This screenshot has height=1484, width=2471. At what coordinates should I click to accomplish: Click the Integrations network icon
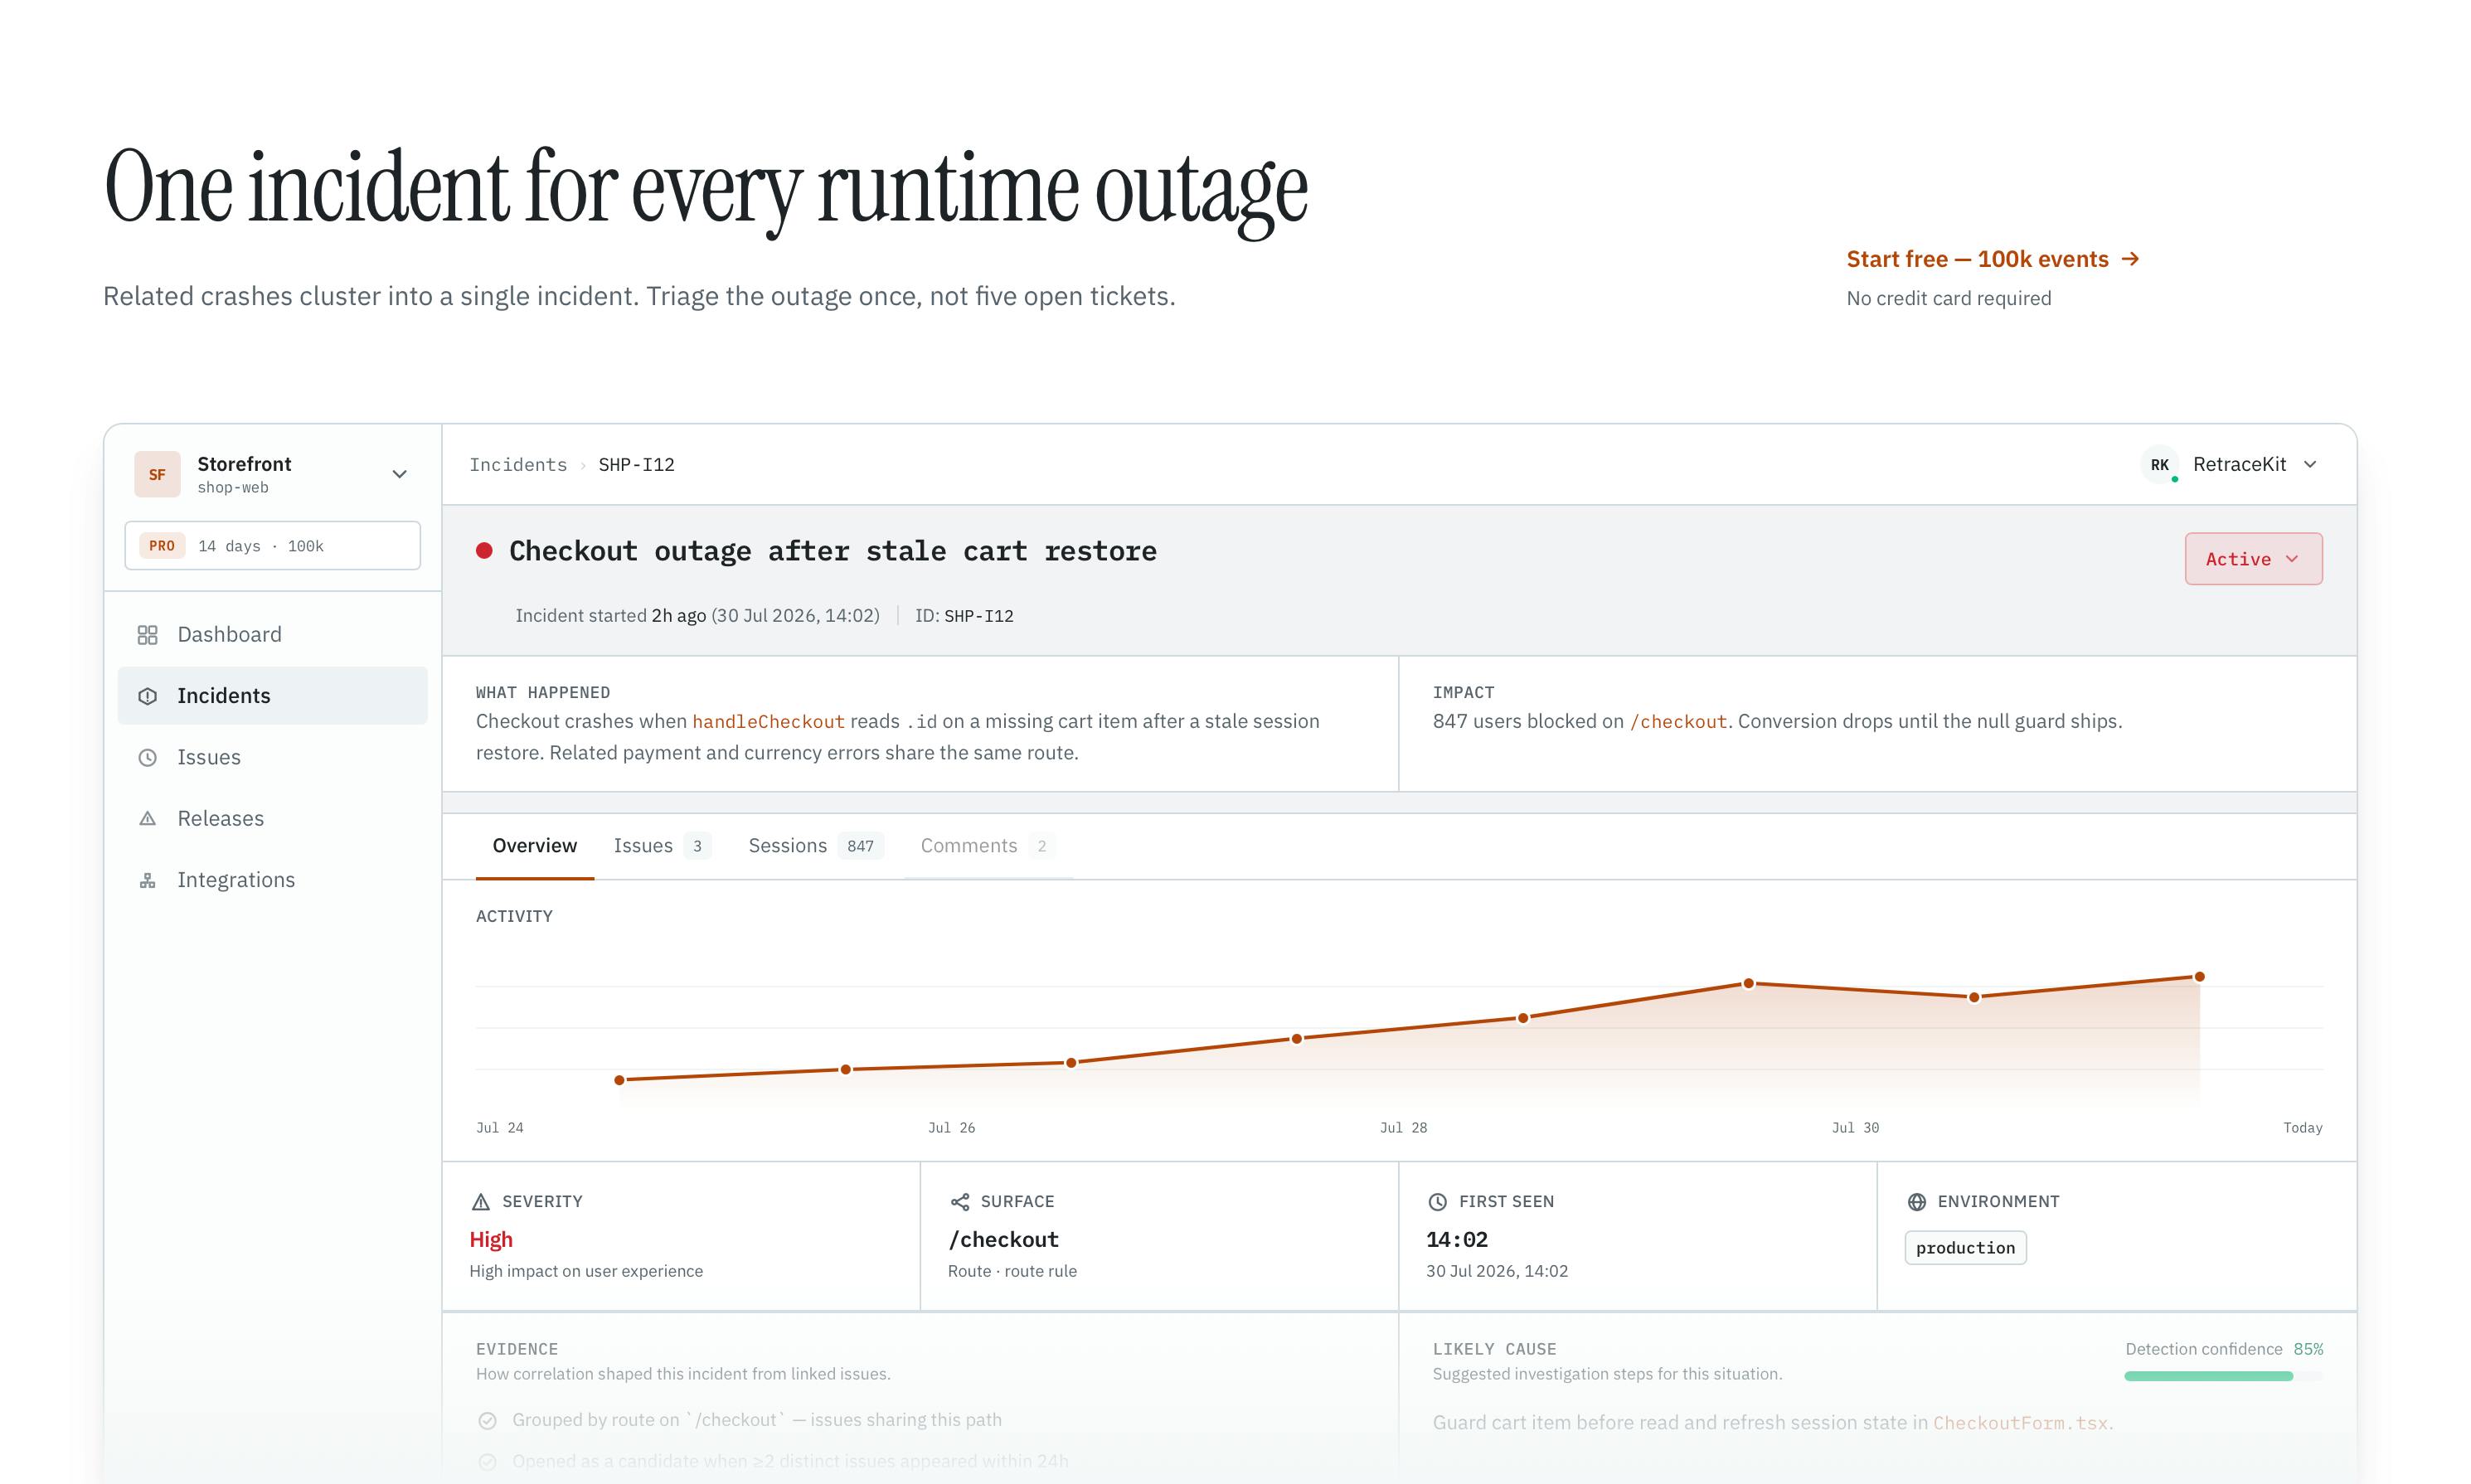click(x=147, y=880)
